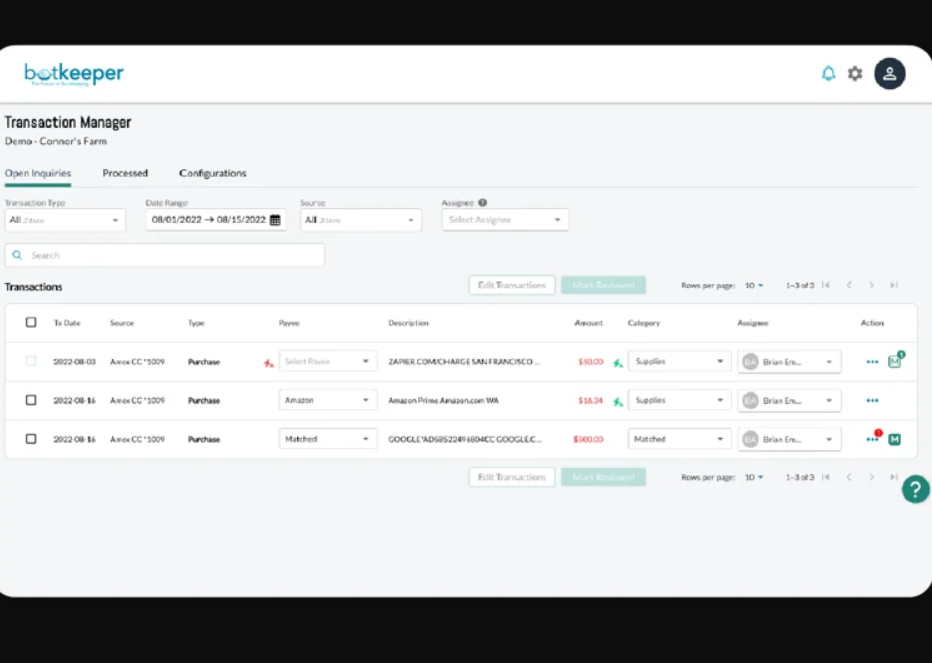932x663 pixels.
Task: Open the Transaction Type dropdown
Action: click(65, 220)
